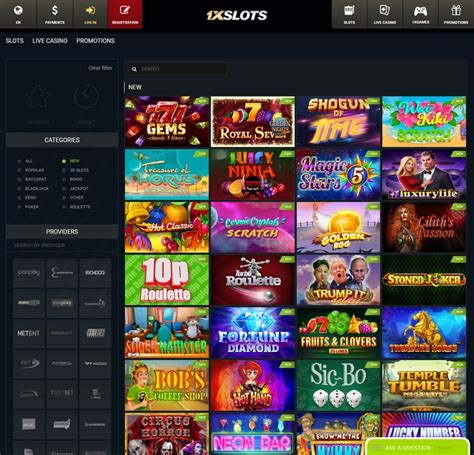Screen dimensions: 474x455
Task: Open the Wai-Kiki Scratch game
Action: point(424,122)
